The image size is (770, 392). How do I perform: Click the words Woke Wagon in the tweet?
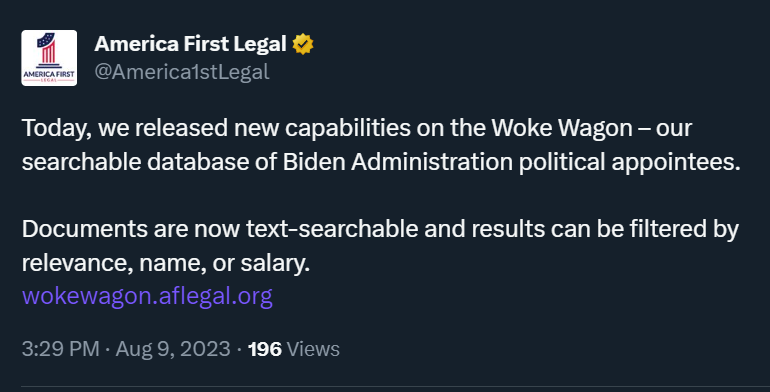pyautogui.click(x=562, y=128)
